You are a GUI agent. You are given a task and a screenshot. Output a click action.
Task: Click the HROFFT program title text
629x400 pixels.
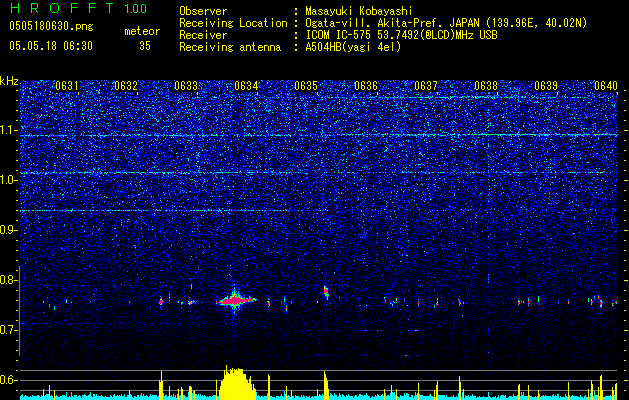click(x=61, y=8)
